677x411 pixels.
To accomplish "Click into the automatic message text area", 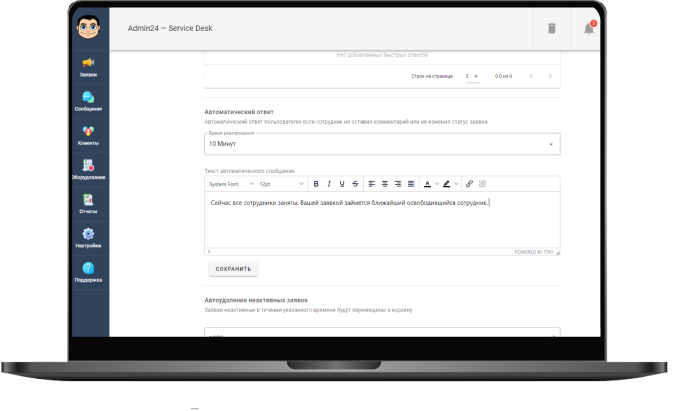I will [x=382, y=220].
